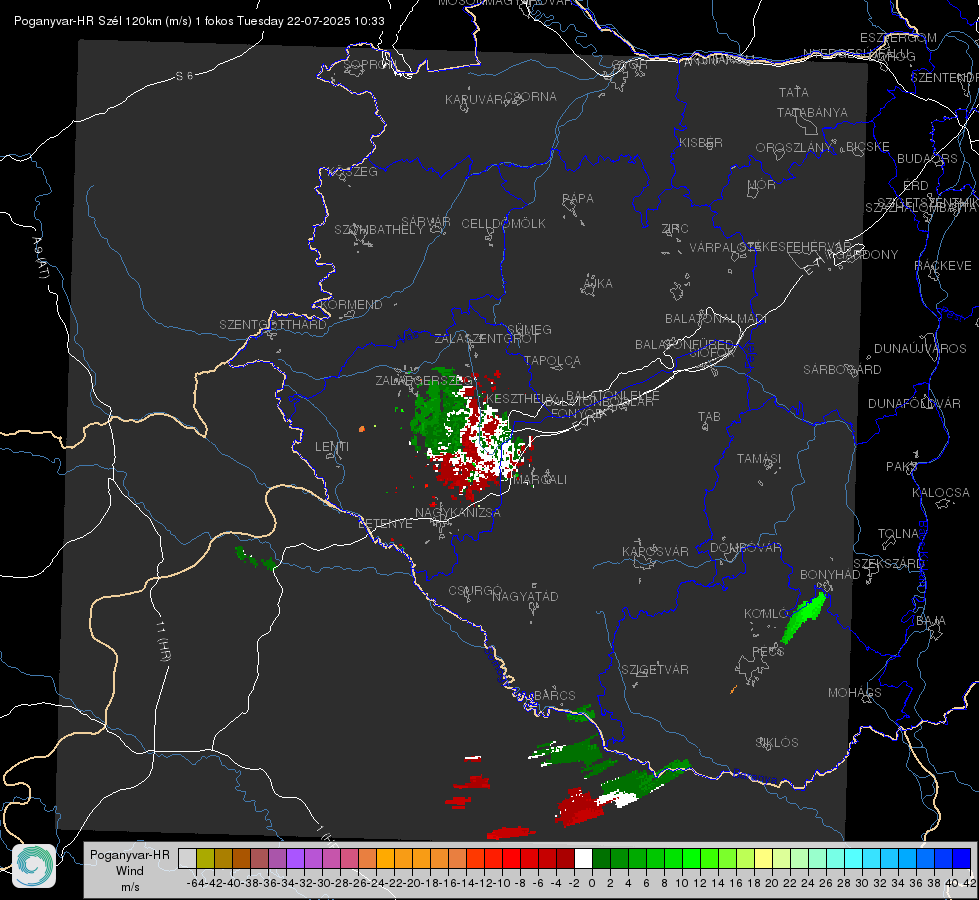Click the bright green echo between Komló and Bonyhád
The image size is (979, 900).
(x=804, y=617)
